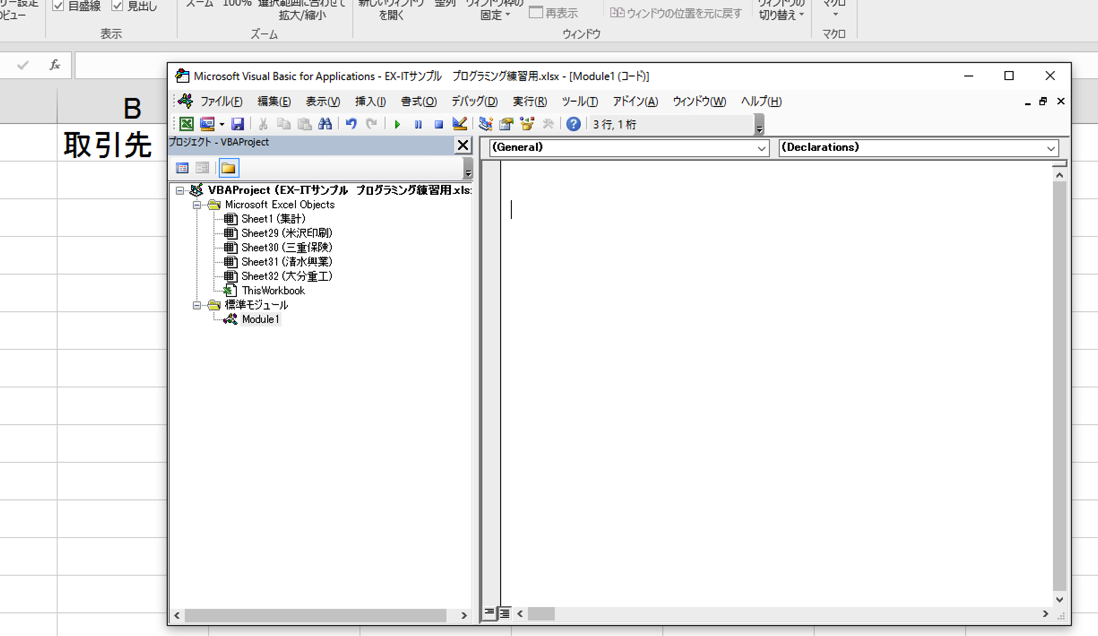
Task: Click the VBA application icon in the menu bar
Action: tap(186, 101)
